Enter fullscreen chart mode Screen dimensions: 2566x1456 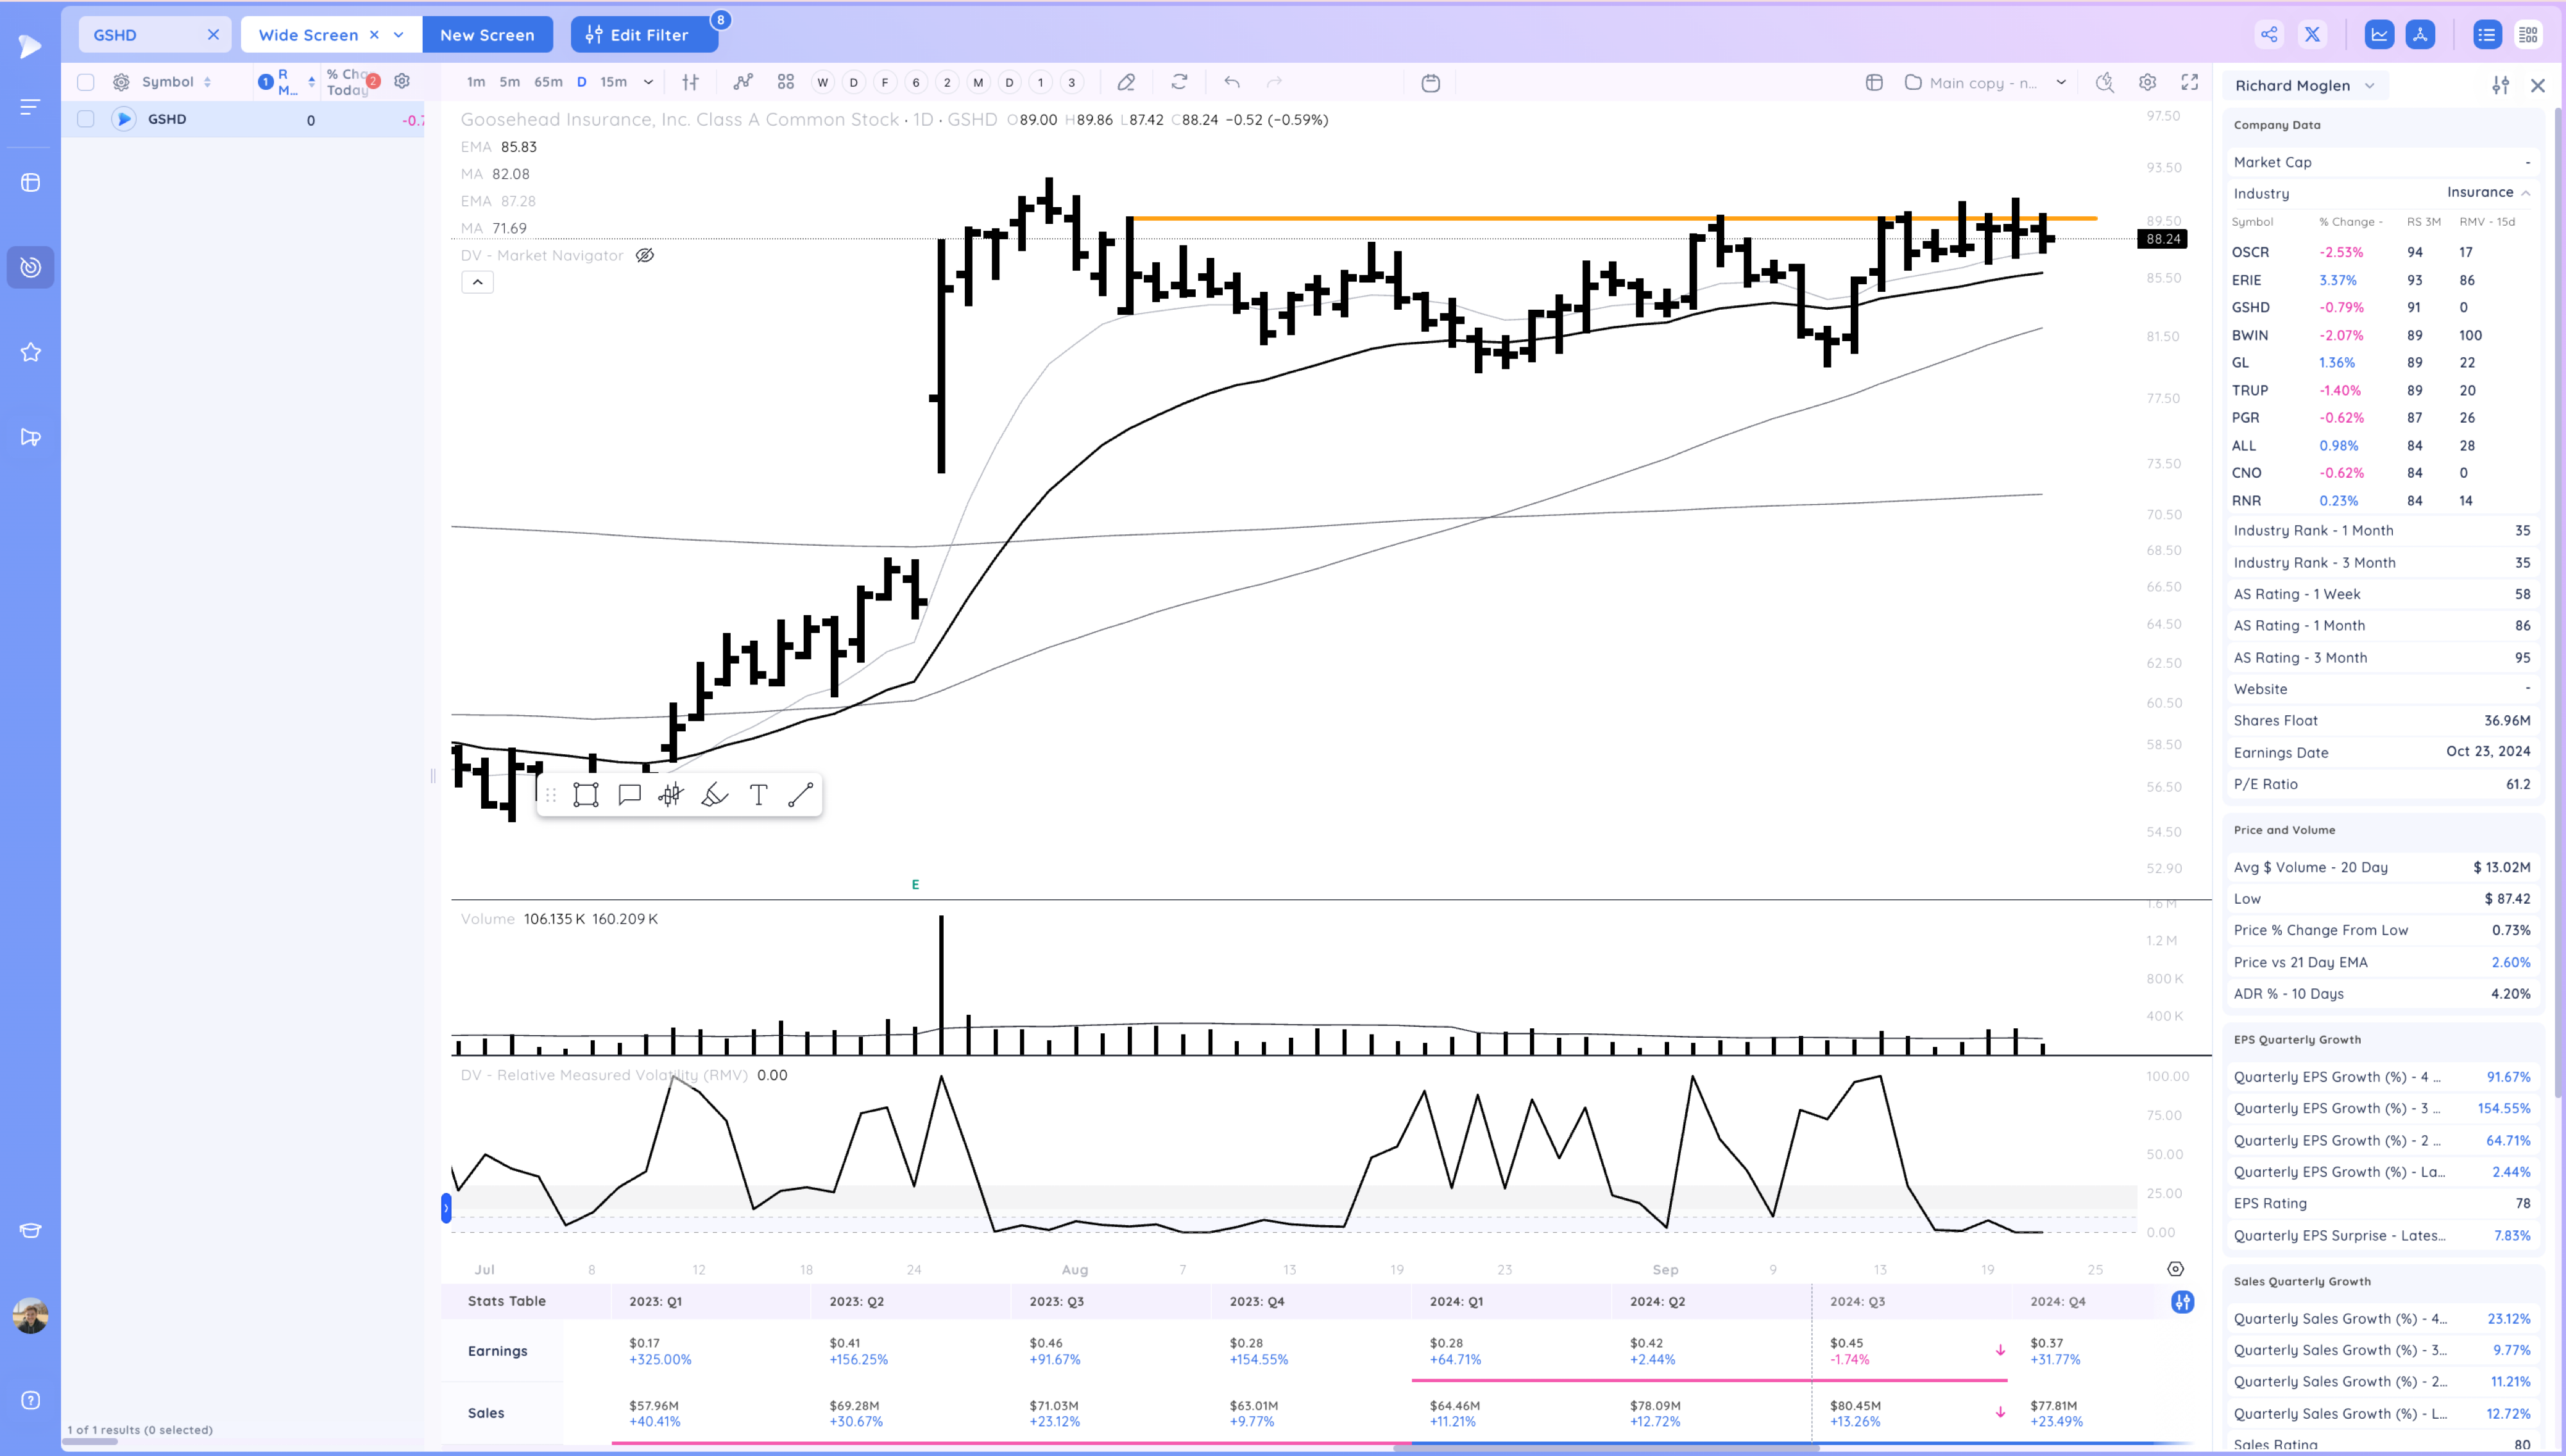pyautogui.click(x=2190, y=82)
